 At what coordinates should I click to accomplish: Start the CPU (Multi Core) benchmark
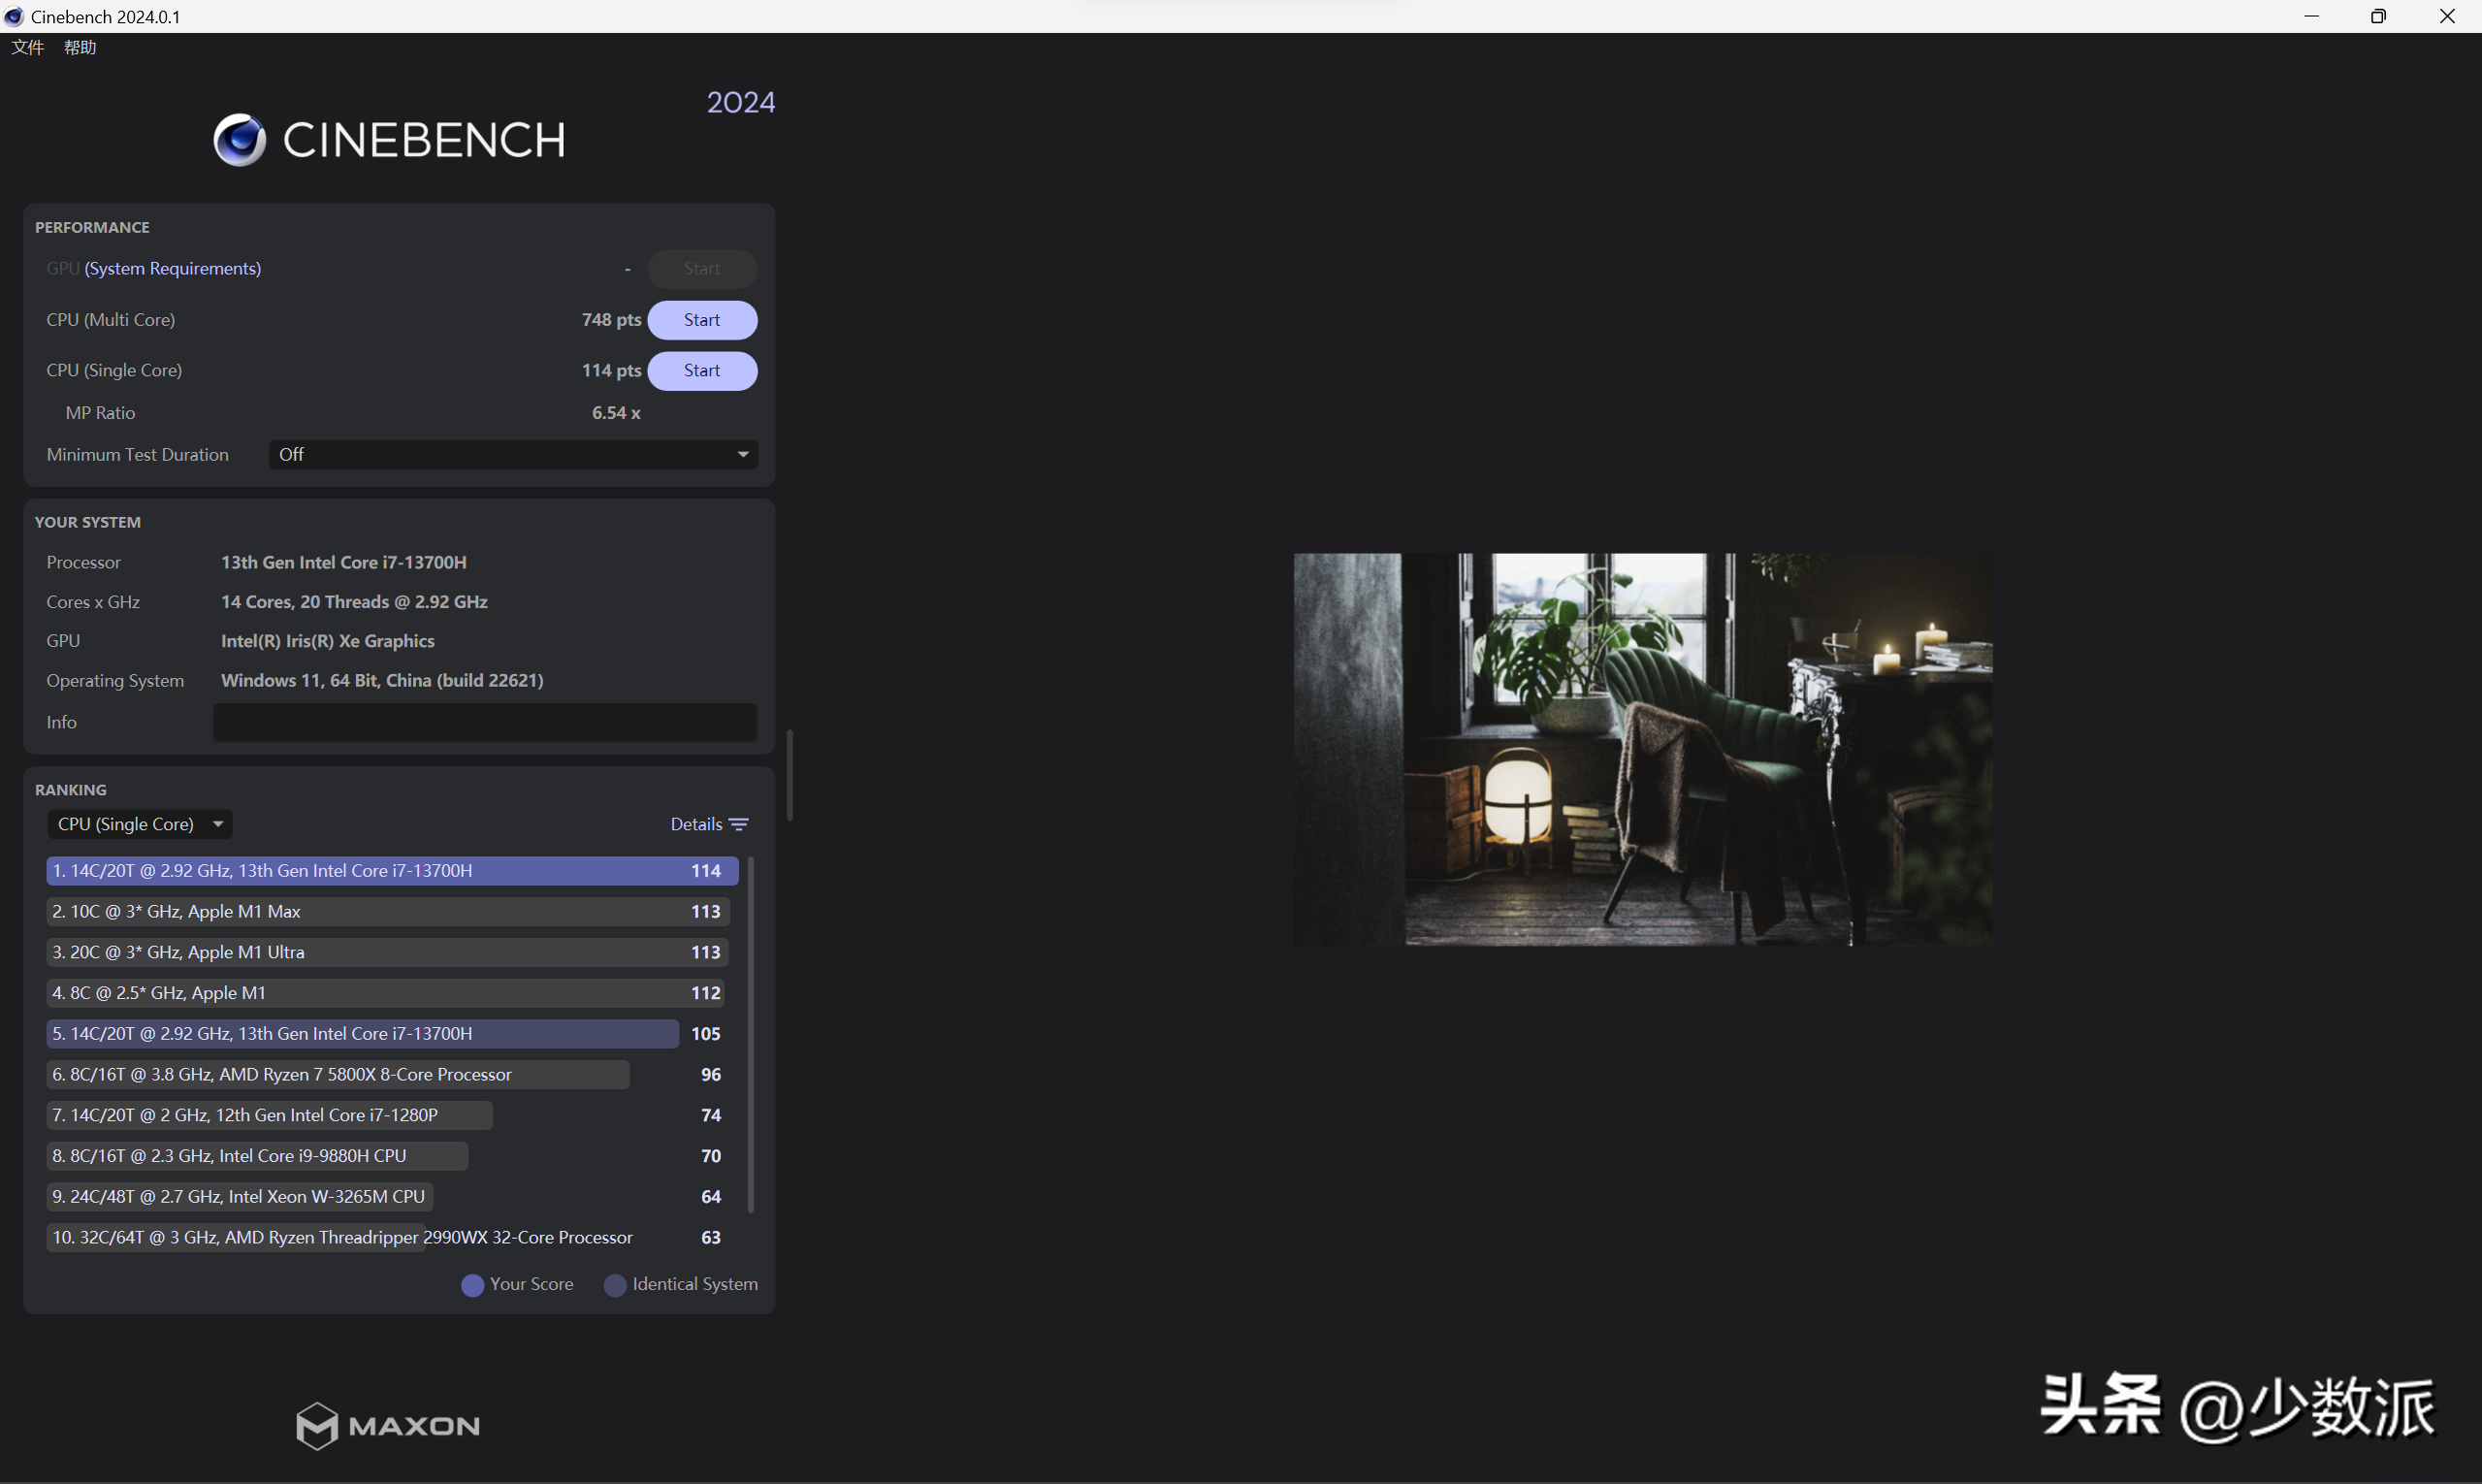pyautogui.click(x=702, y=320)
